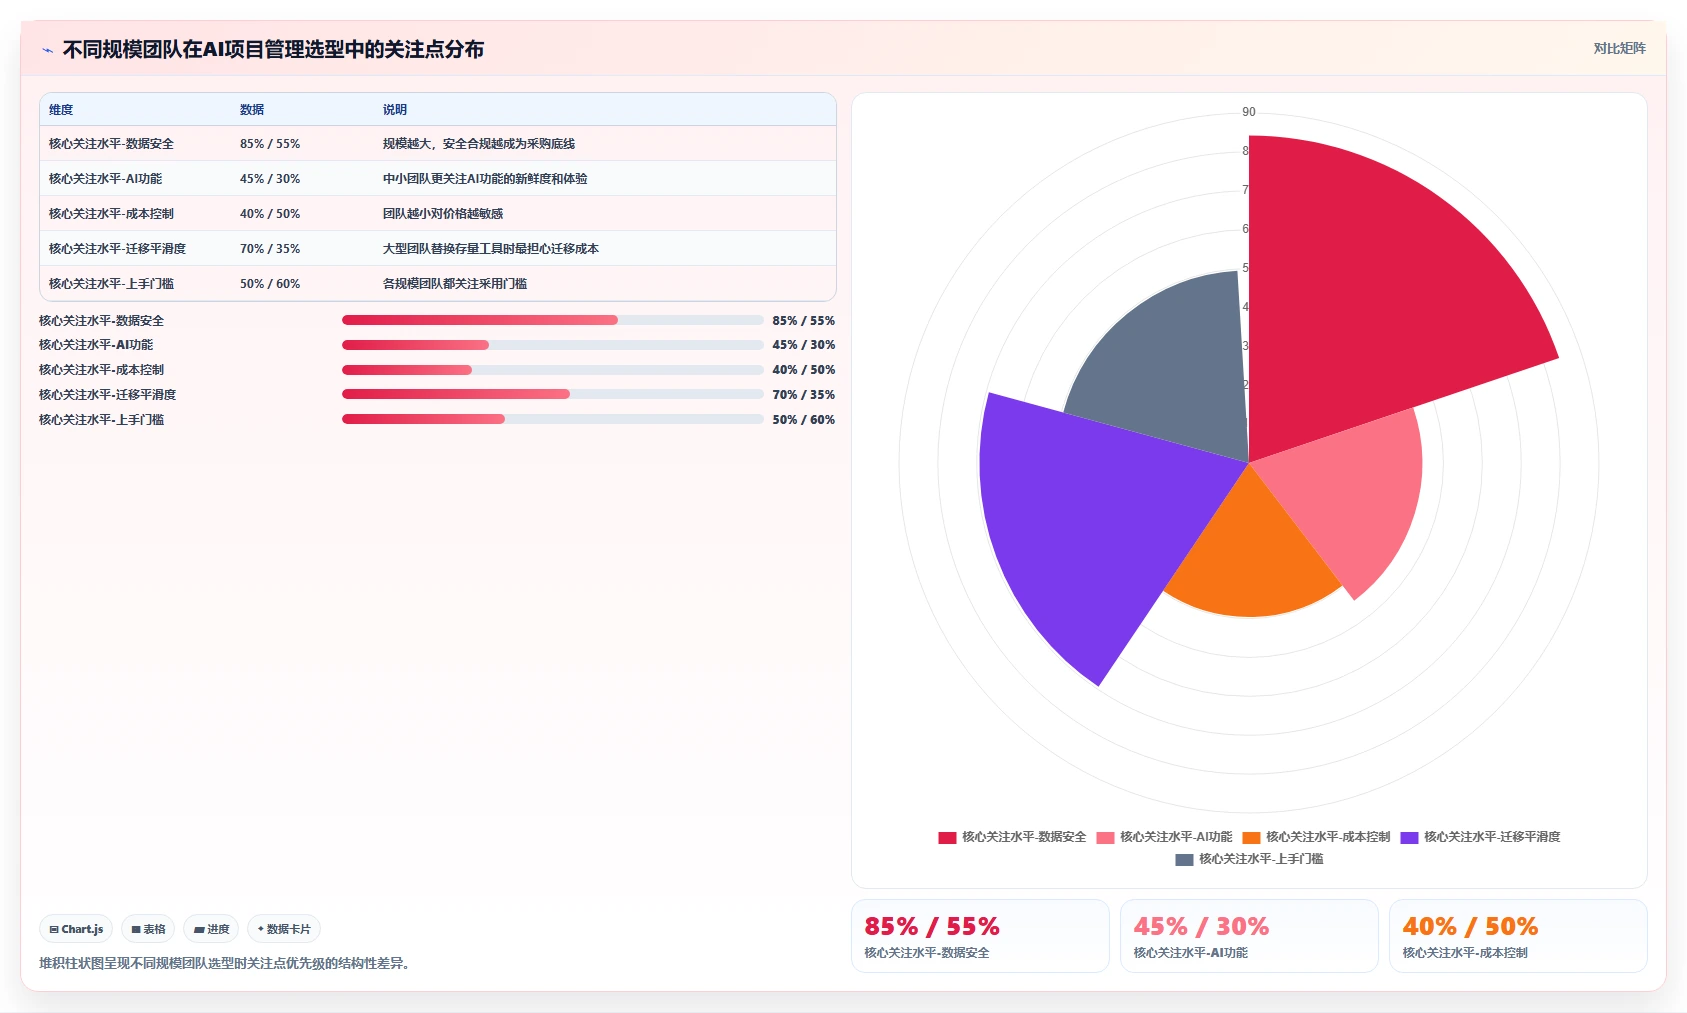This screenshot has width=1687, height=1013.
Task: Click the 成本控制 progress bar
Action: pyautogui.click(x=552, y=370)
